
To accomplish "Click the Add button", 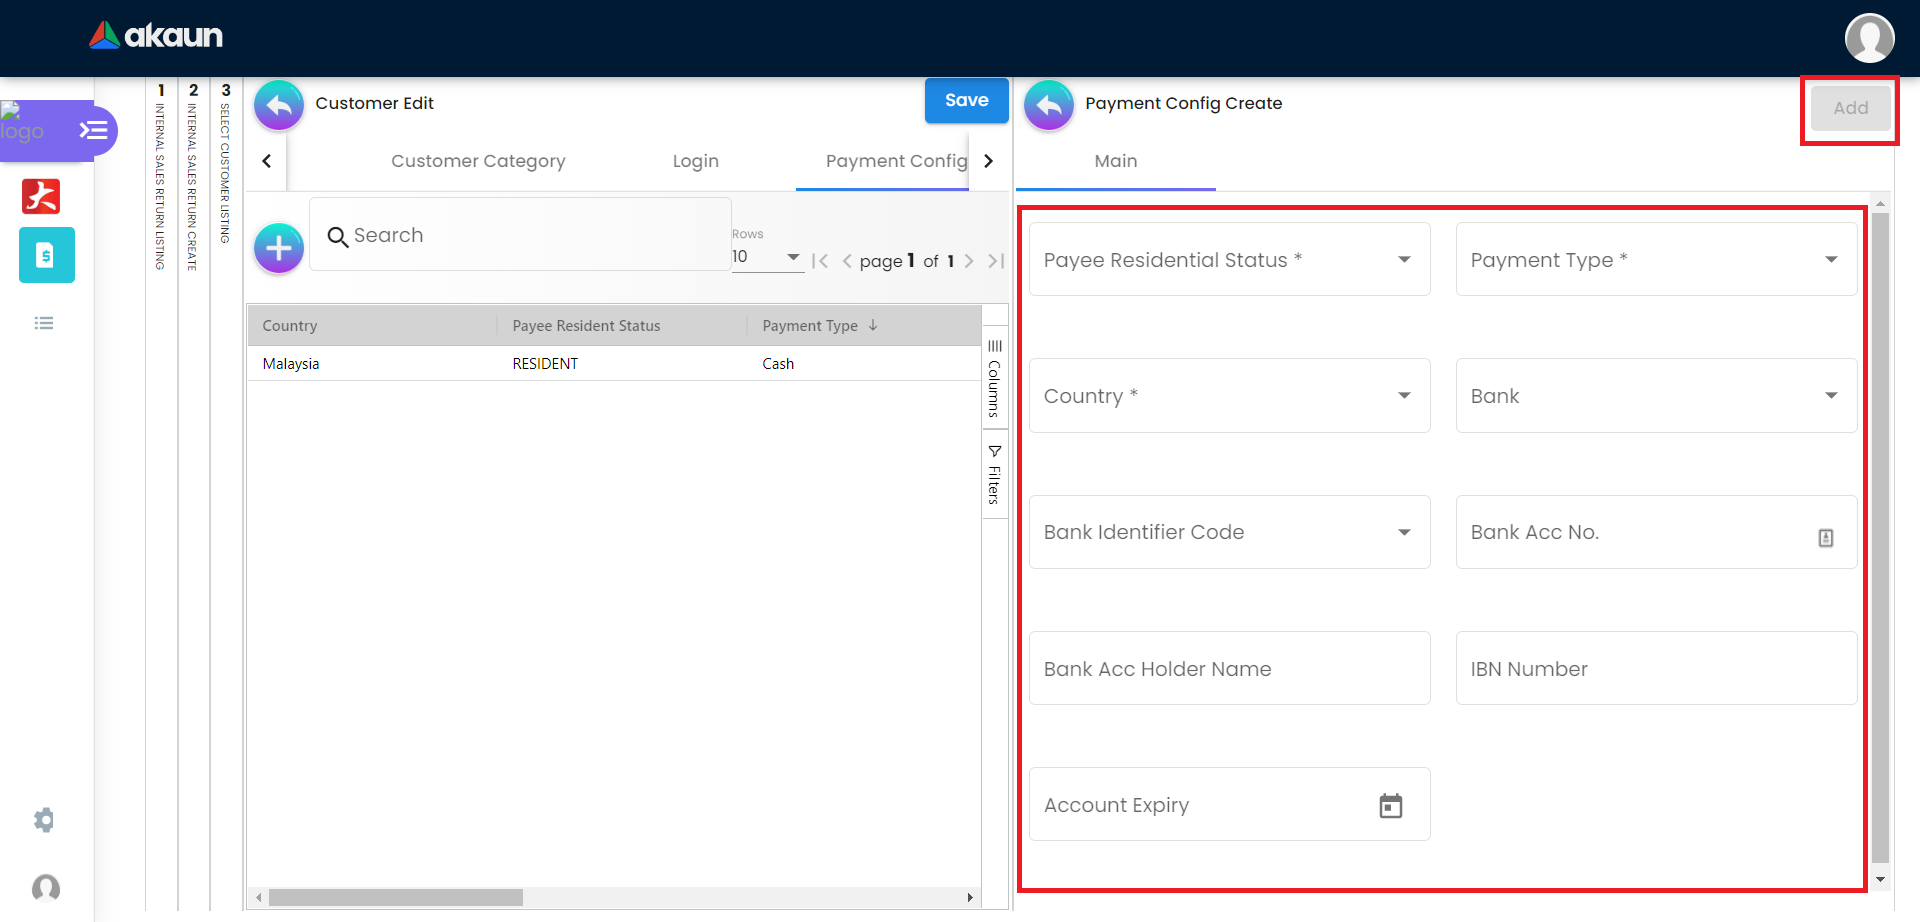I will [x=1850, y=108].
